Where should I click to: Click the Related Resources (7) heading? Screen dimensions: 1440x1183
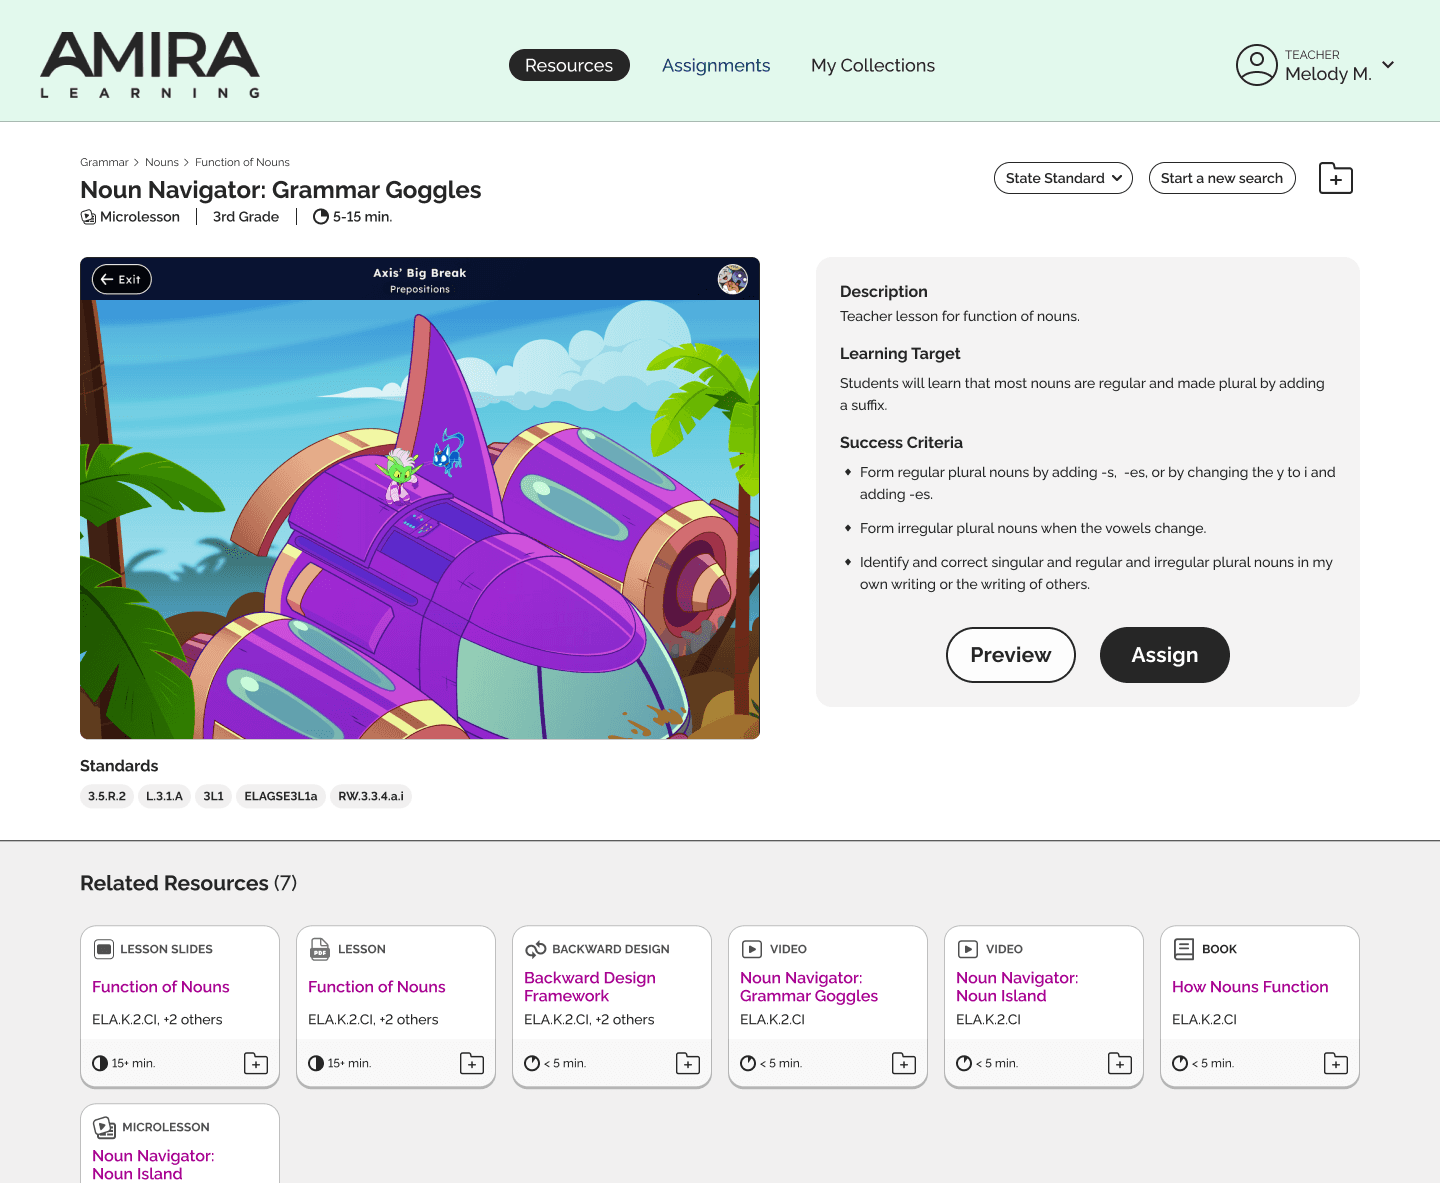click(x=188, y=883)
